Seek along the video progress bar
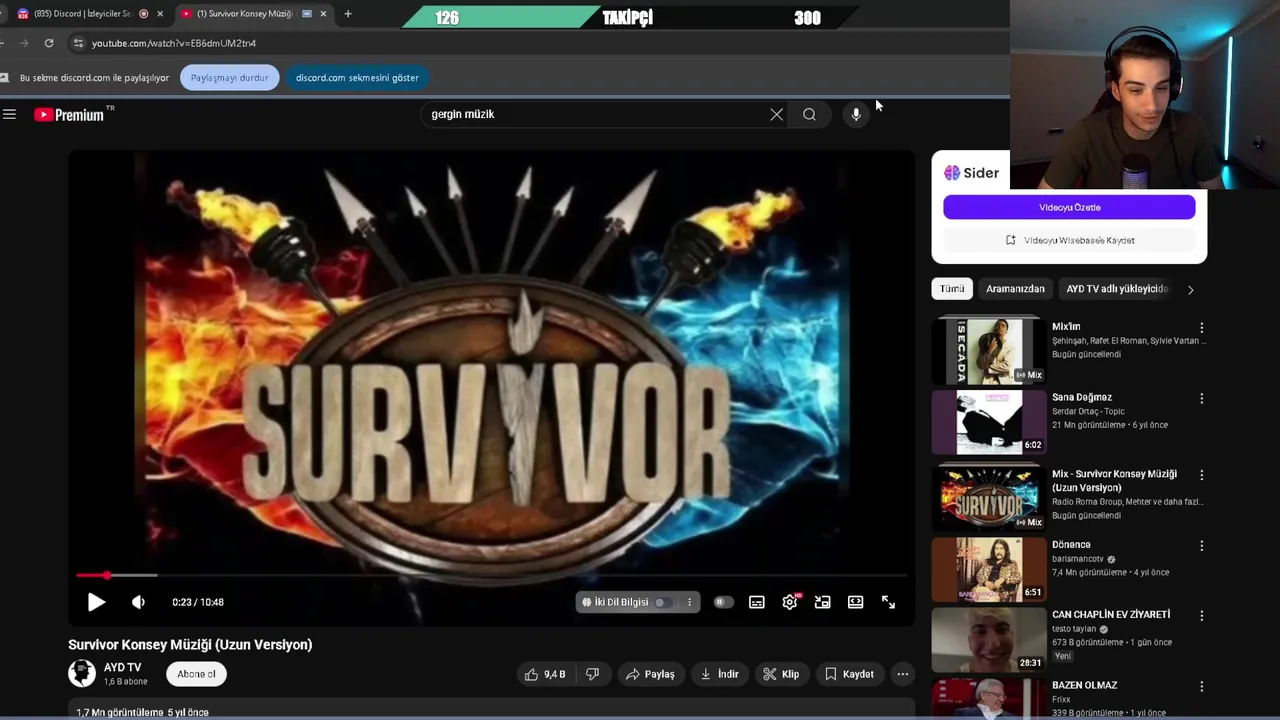This screenshot has height=720, width=1280. (491, 575)
